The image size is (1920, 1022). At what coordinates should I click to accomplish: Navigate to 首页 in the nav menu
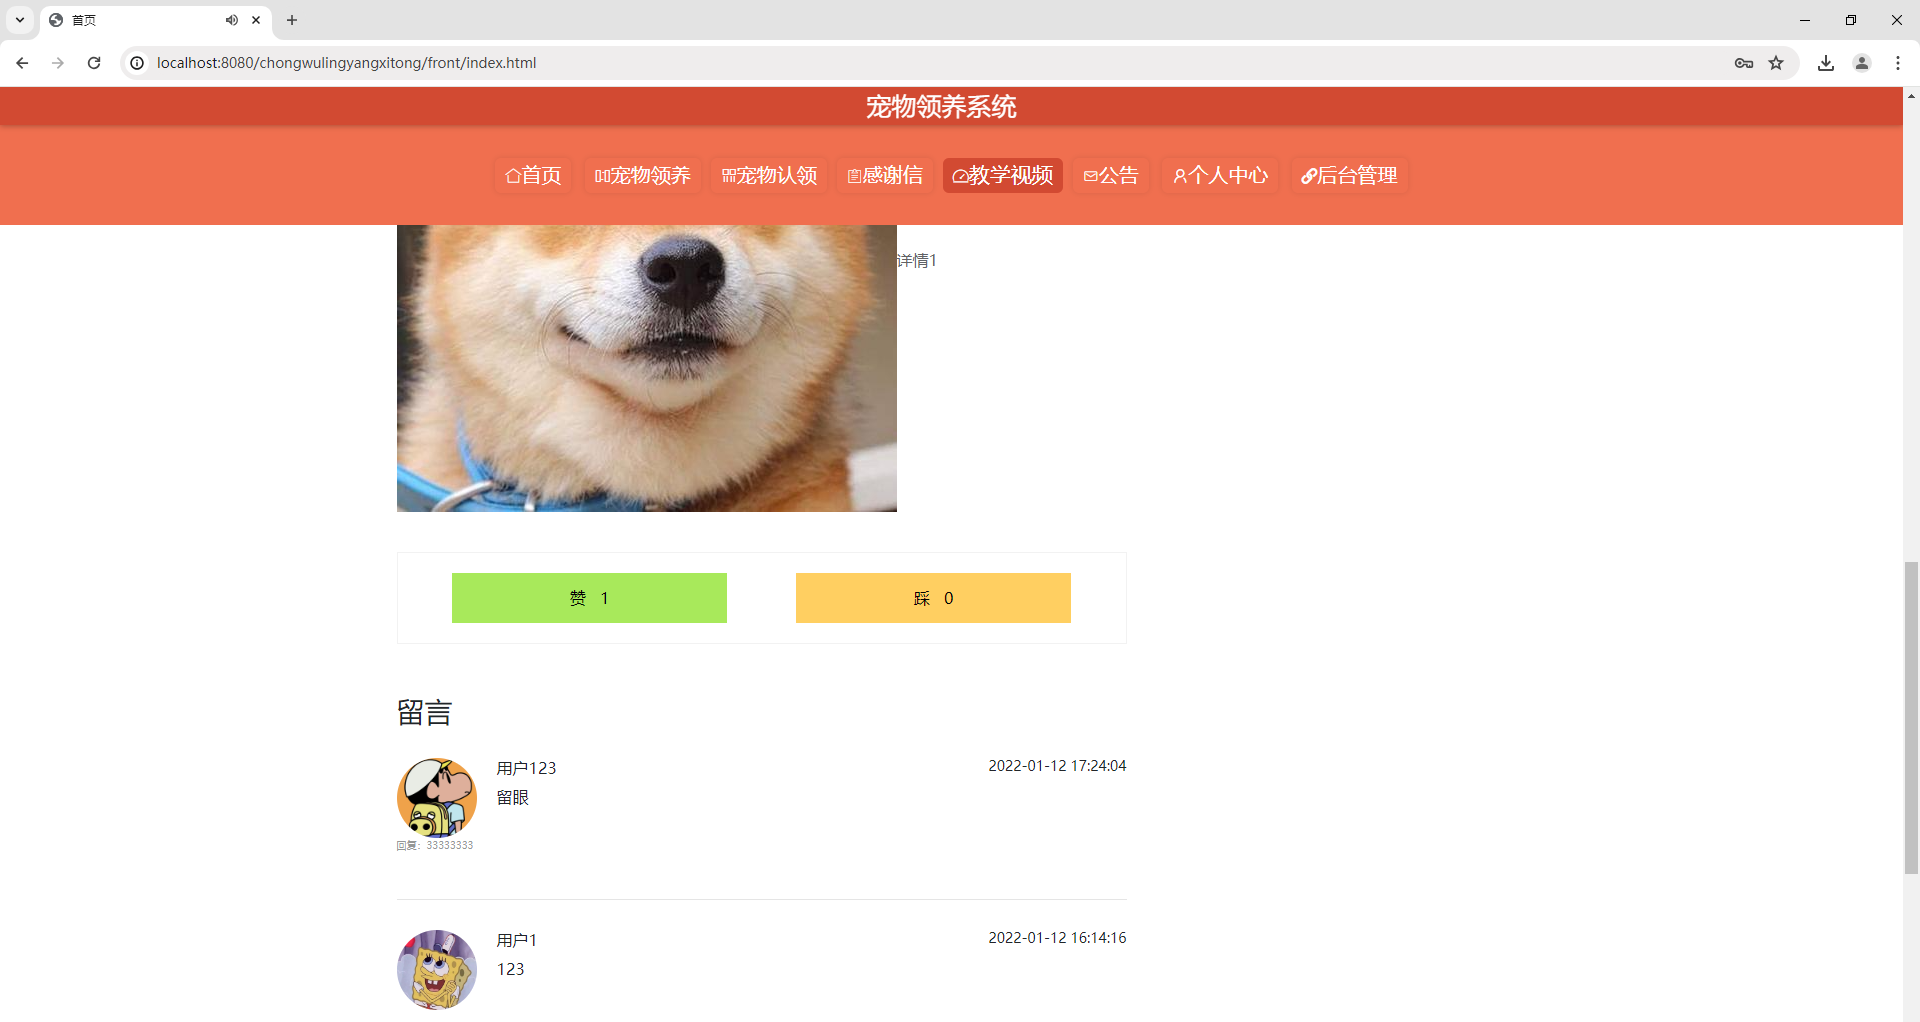[534, 176]
